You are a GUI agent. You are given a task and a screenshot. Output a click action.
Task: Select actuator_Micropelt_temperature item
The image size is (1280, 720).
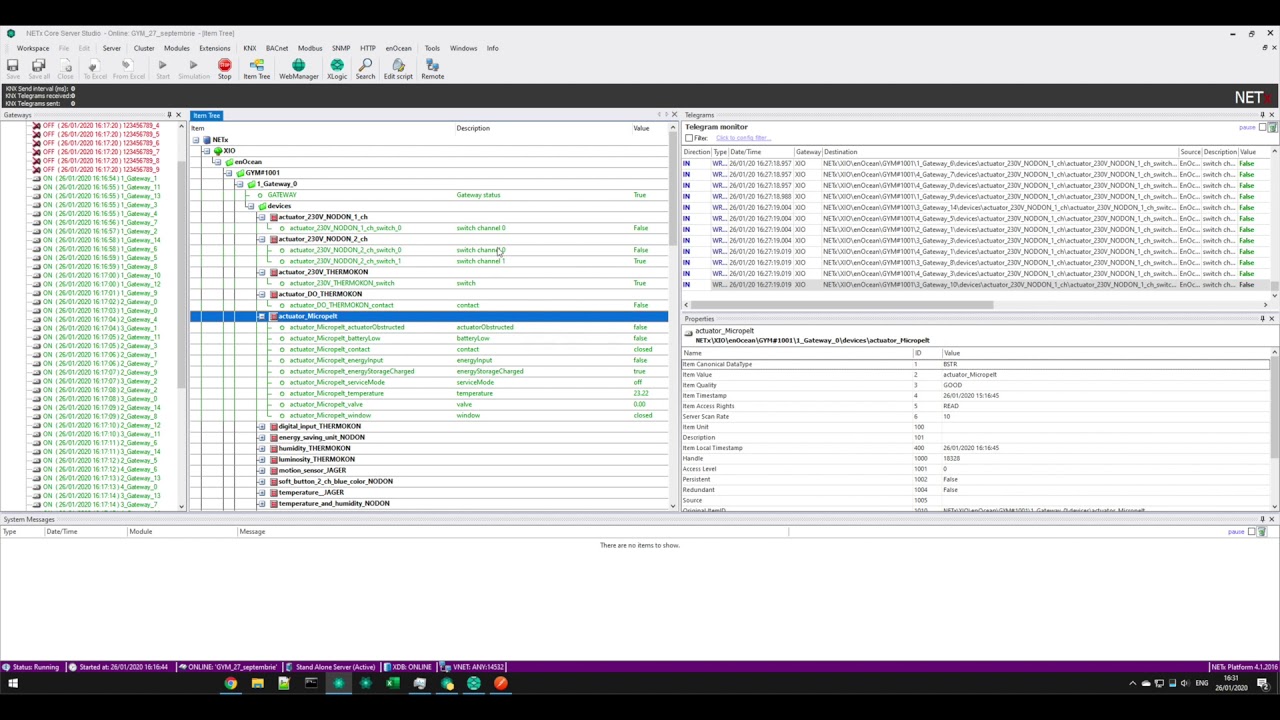[336, 393]
